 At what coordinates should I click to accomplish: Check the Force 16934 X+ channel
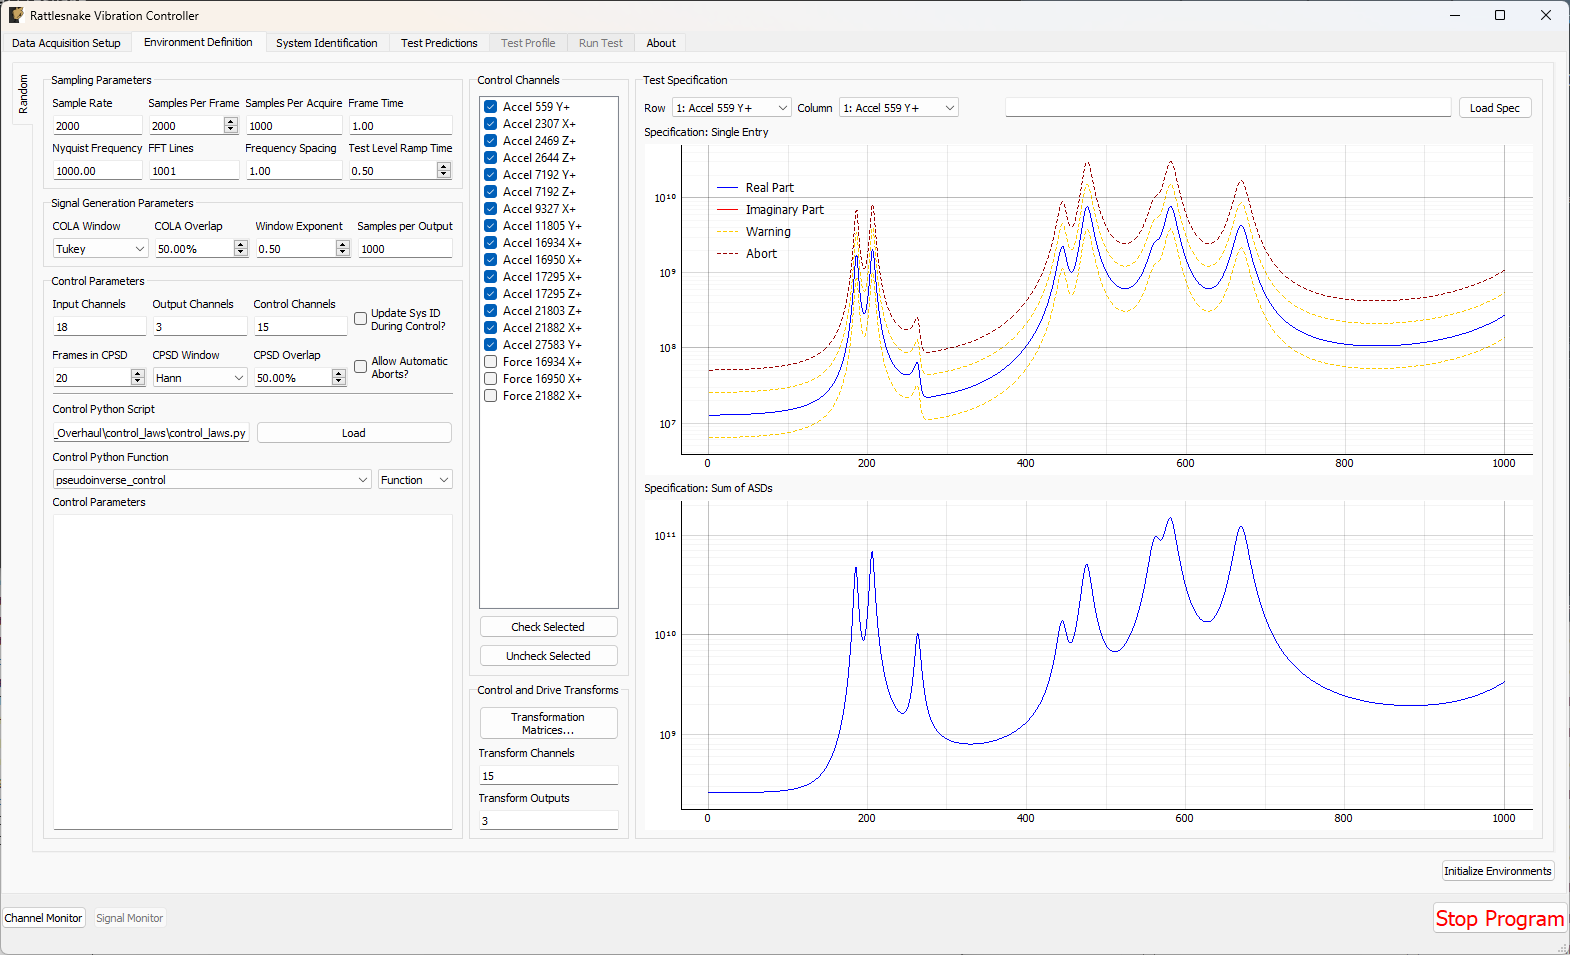[x=491, y=362]
